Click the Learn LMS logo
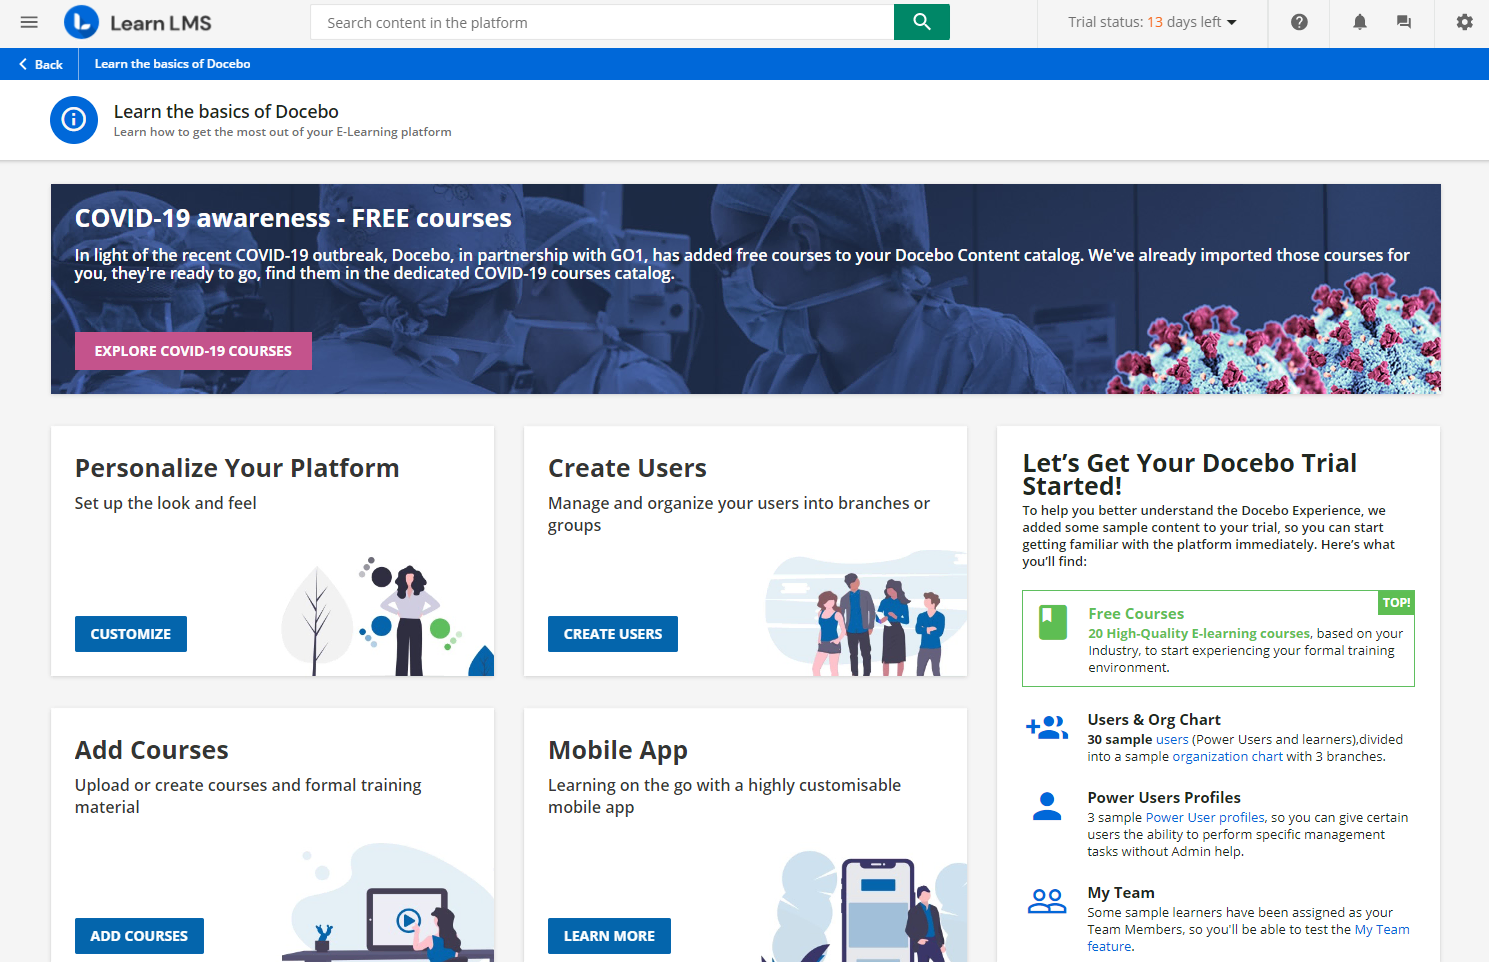This screenshot has height=962, width=1489. [x=138, y=22]
